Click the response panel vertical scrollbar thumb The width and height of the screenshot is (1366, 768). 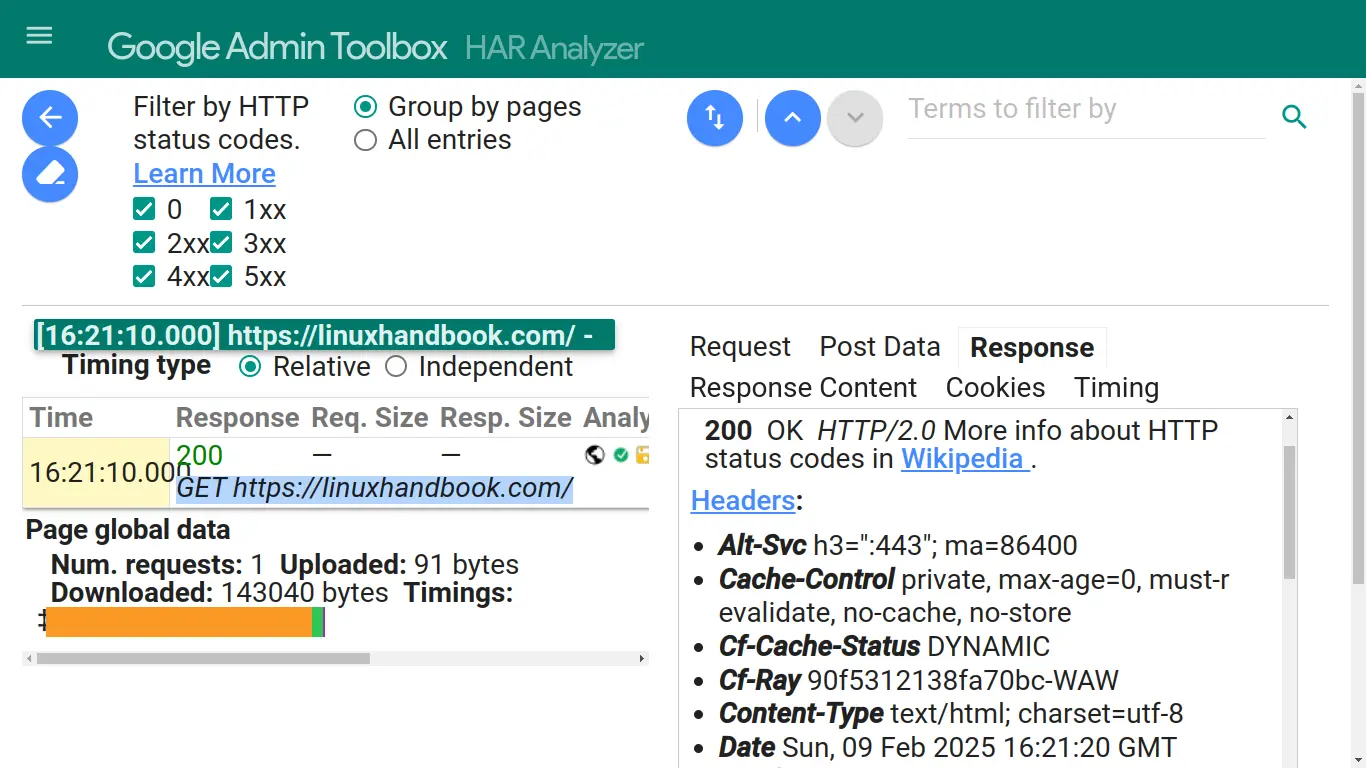(1289, 512)
